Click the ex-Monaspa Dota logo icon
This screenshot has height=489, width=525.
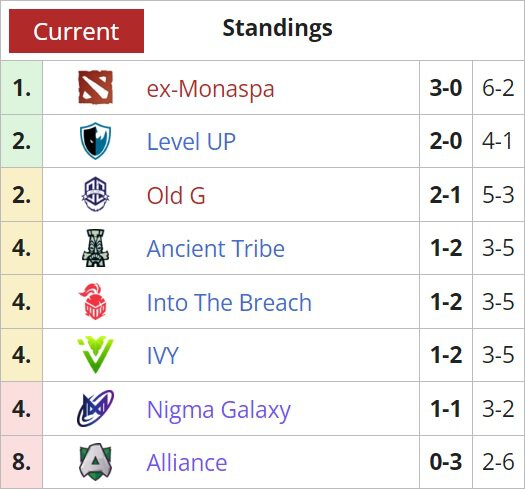coord(95,87)
